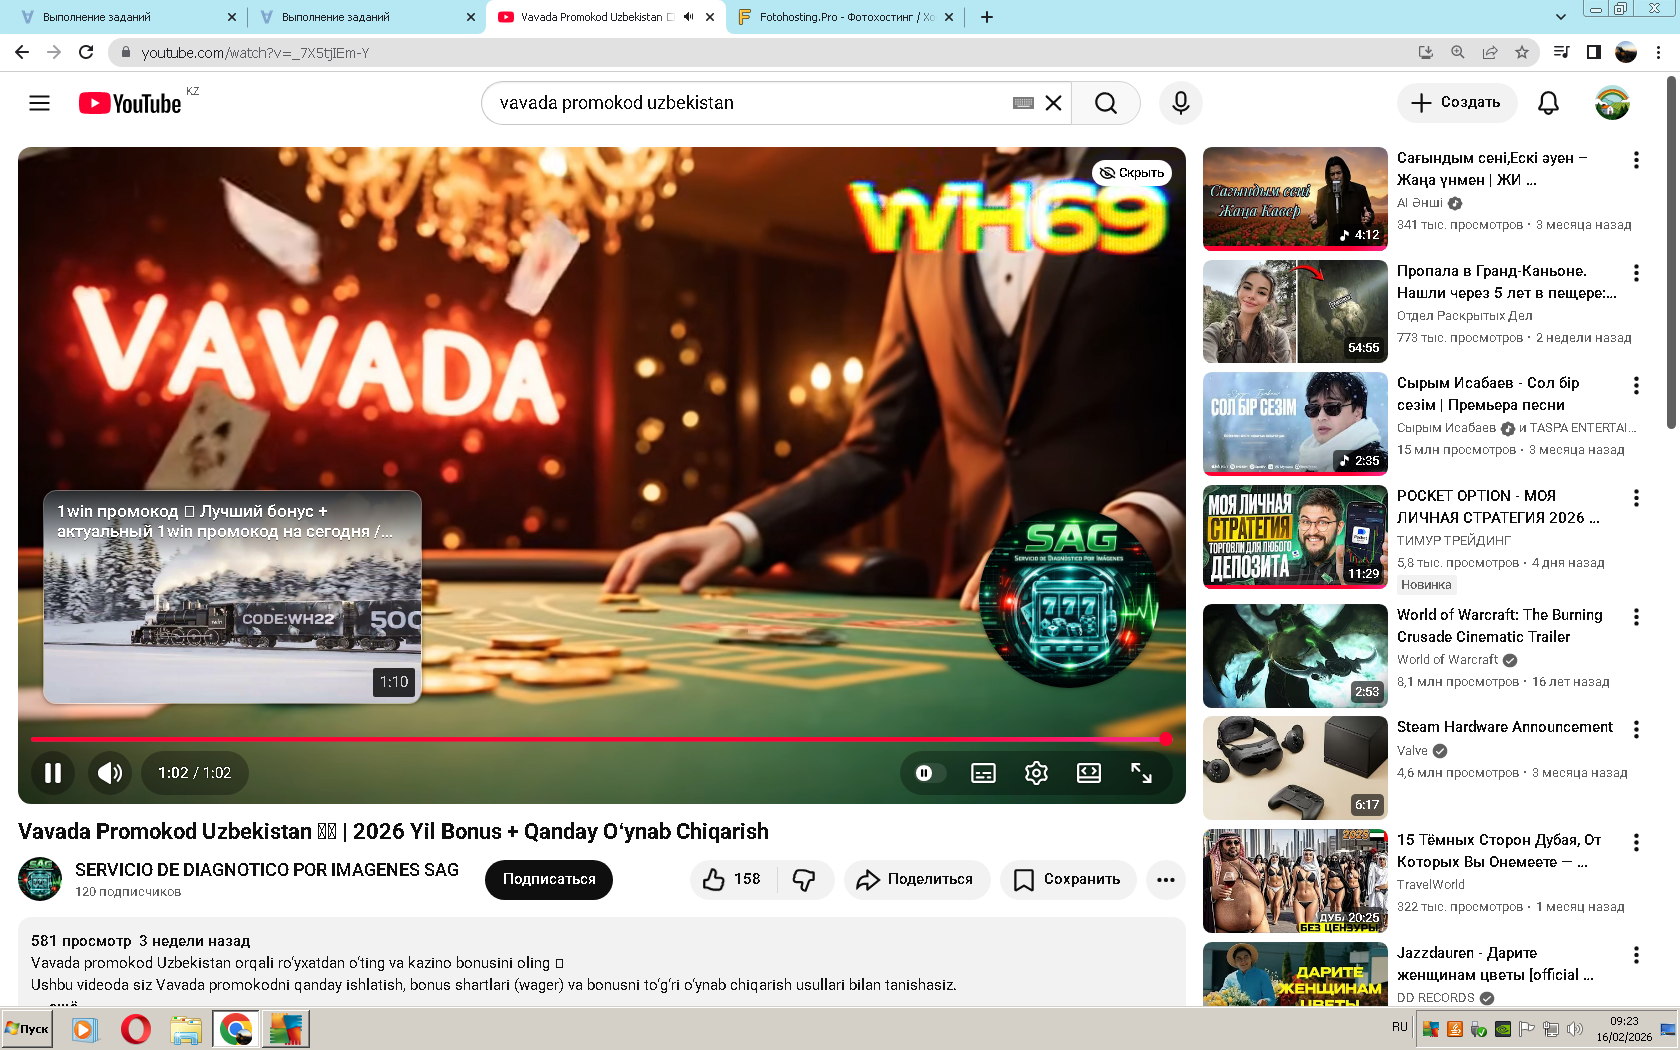Open the Создать create menu
Image resolution: width=1680 pixels, height=1050 pixels.
coord(1456,103)
